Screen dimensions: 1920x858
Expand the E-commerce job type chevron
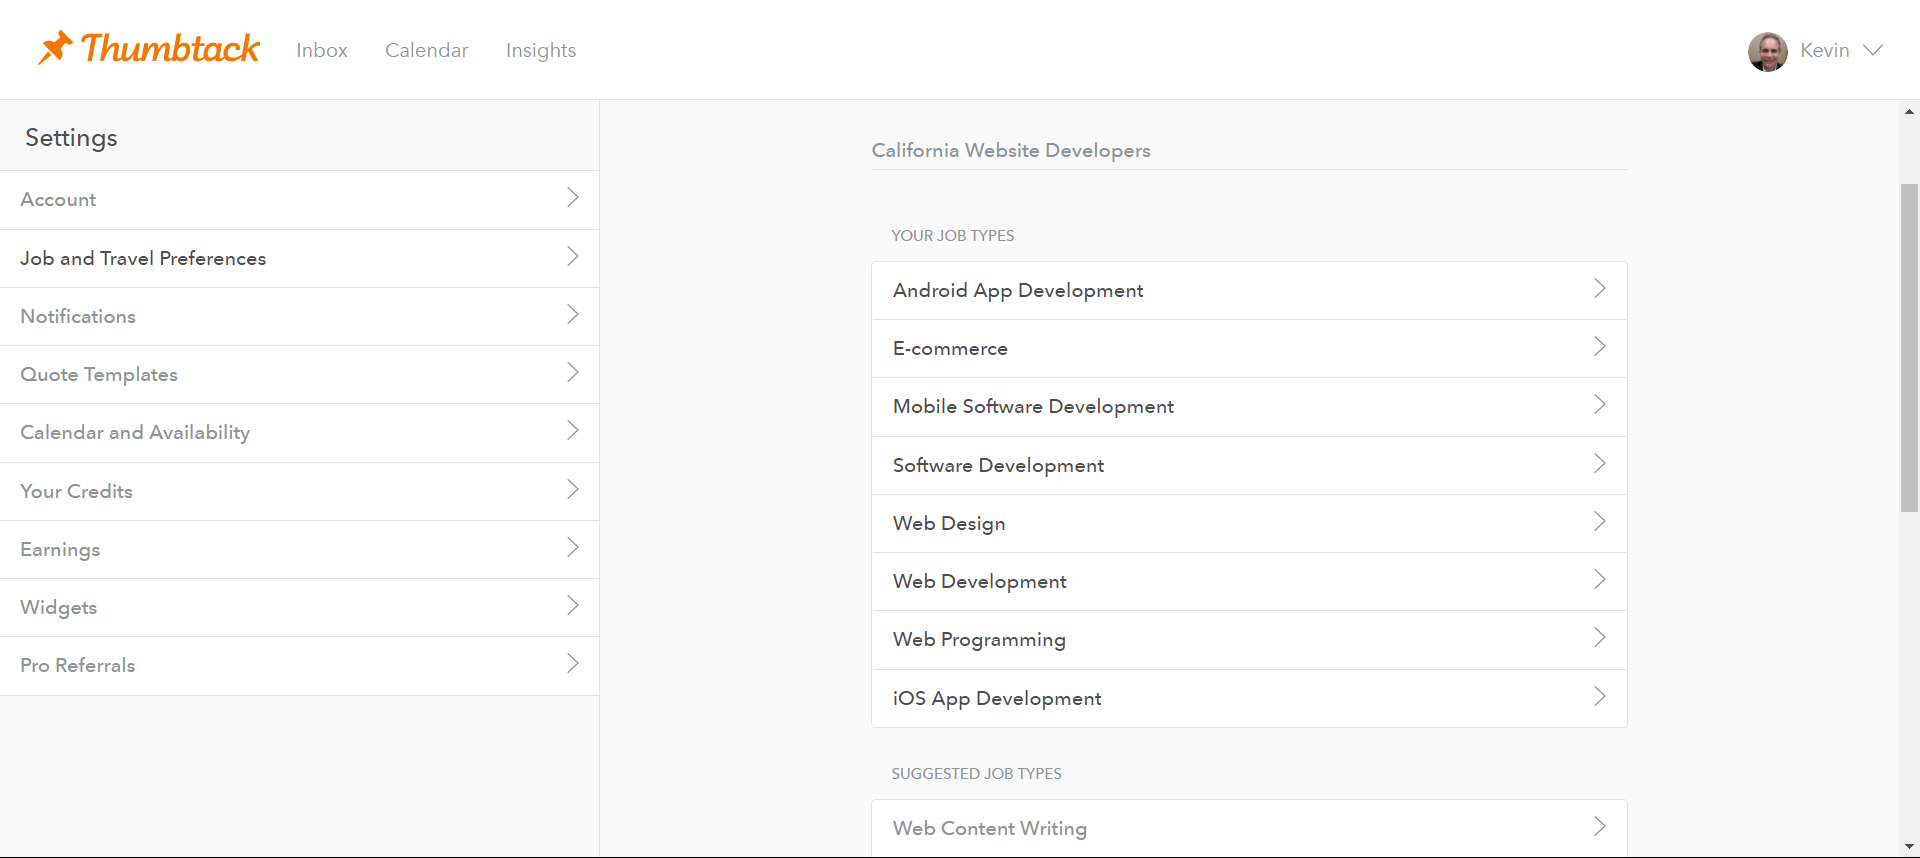point(1599,347)
